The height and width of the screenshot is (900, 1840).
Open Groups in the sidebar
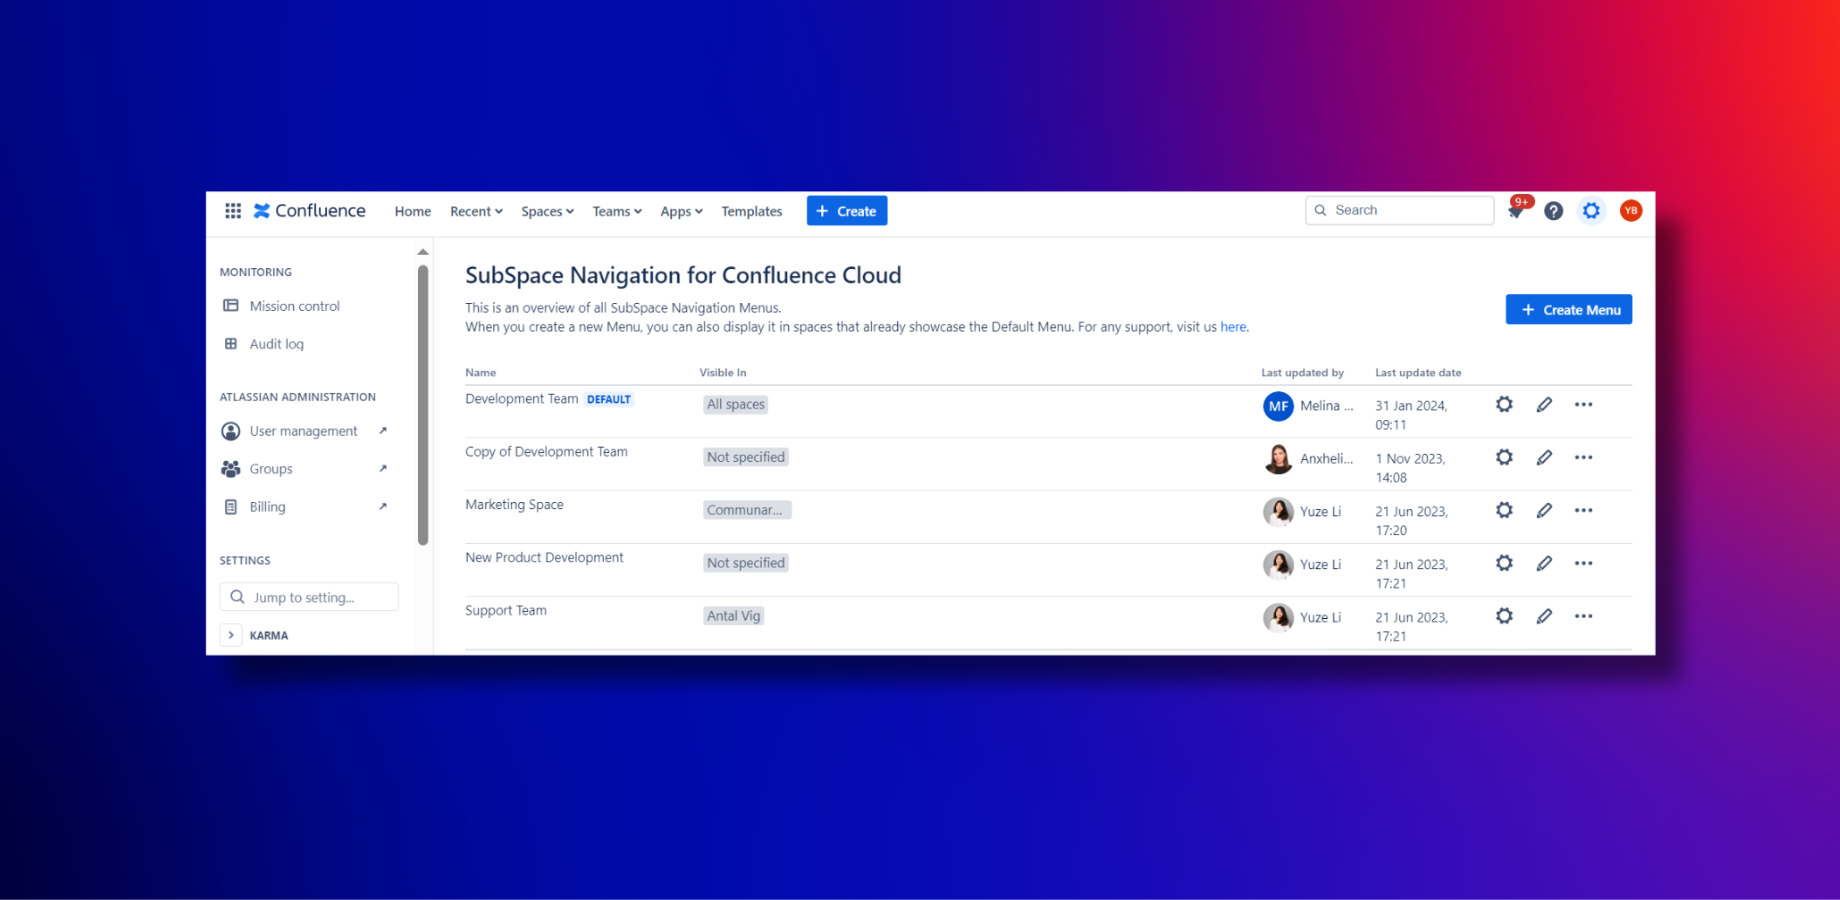point(271,469)
